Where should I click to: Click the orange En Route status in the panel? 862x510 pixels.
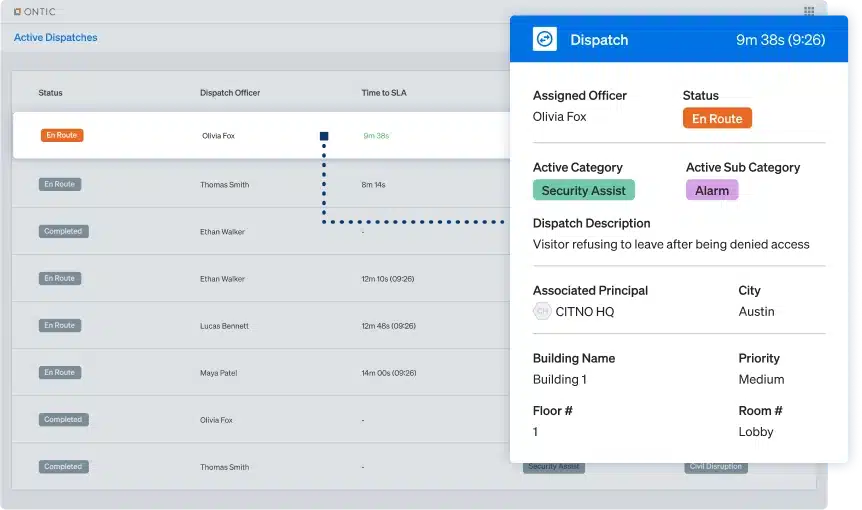(x=717, y=118)
